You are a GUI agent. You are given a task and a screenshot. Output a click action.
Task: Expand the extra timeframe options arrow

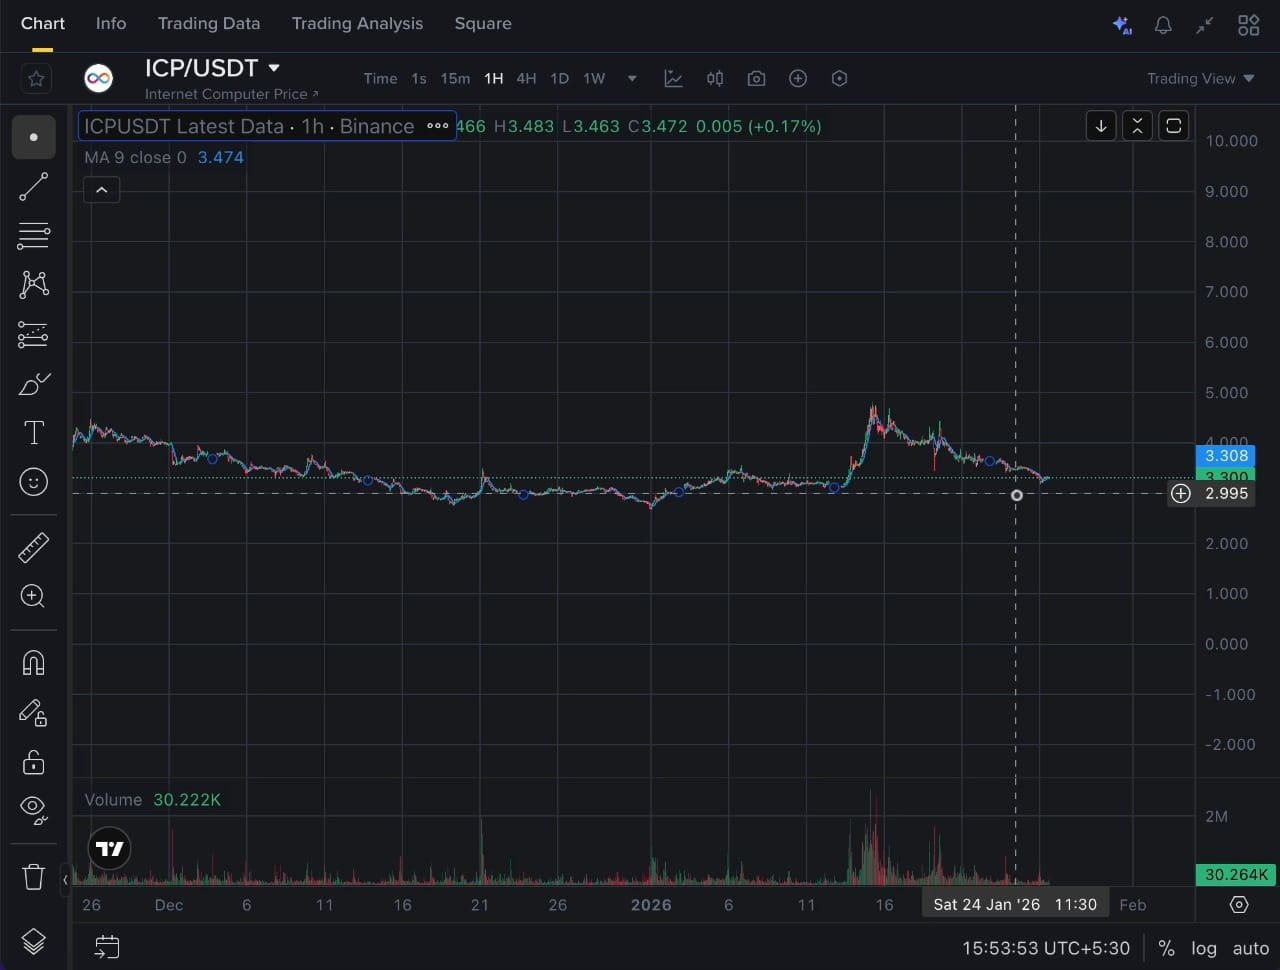point(631,78)
